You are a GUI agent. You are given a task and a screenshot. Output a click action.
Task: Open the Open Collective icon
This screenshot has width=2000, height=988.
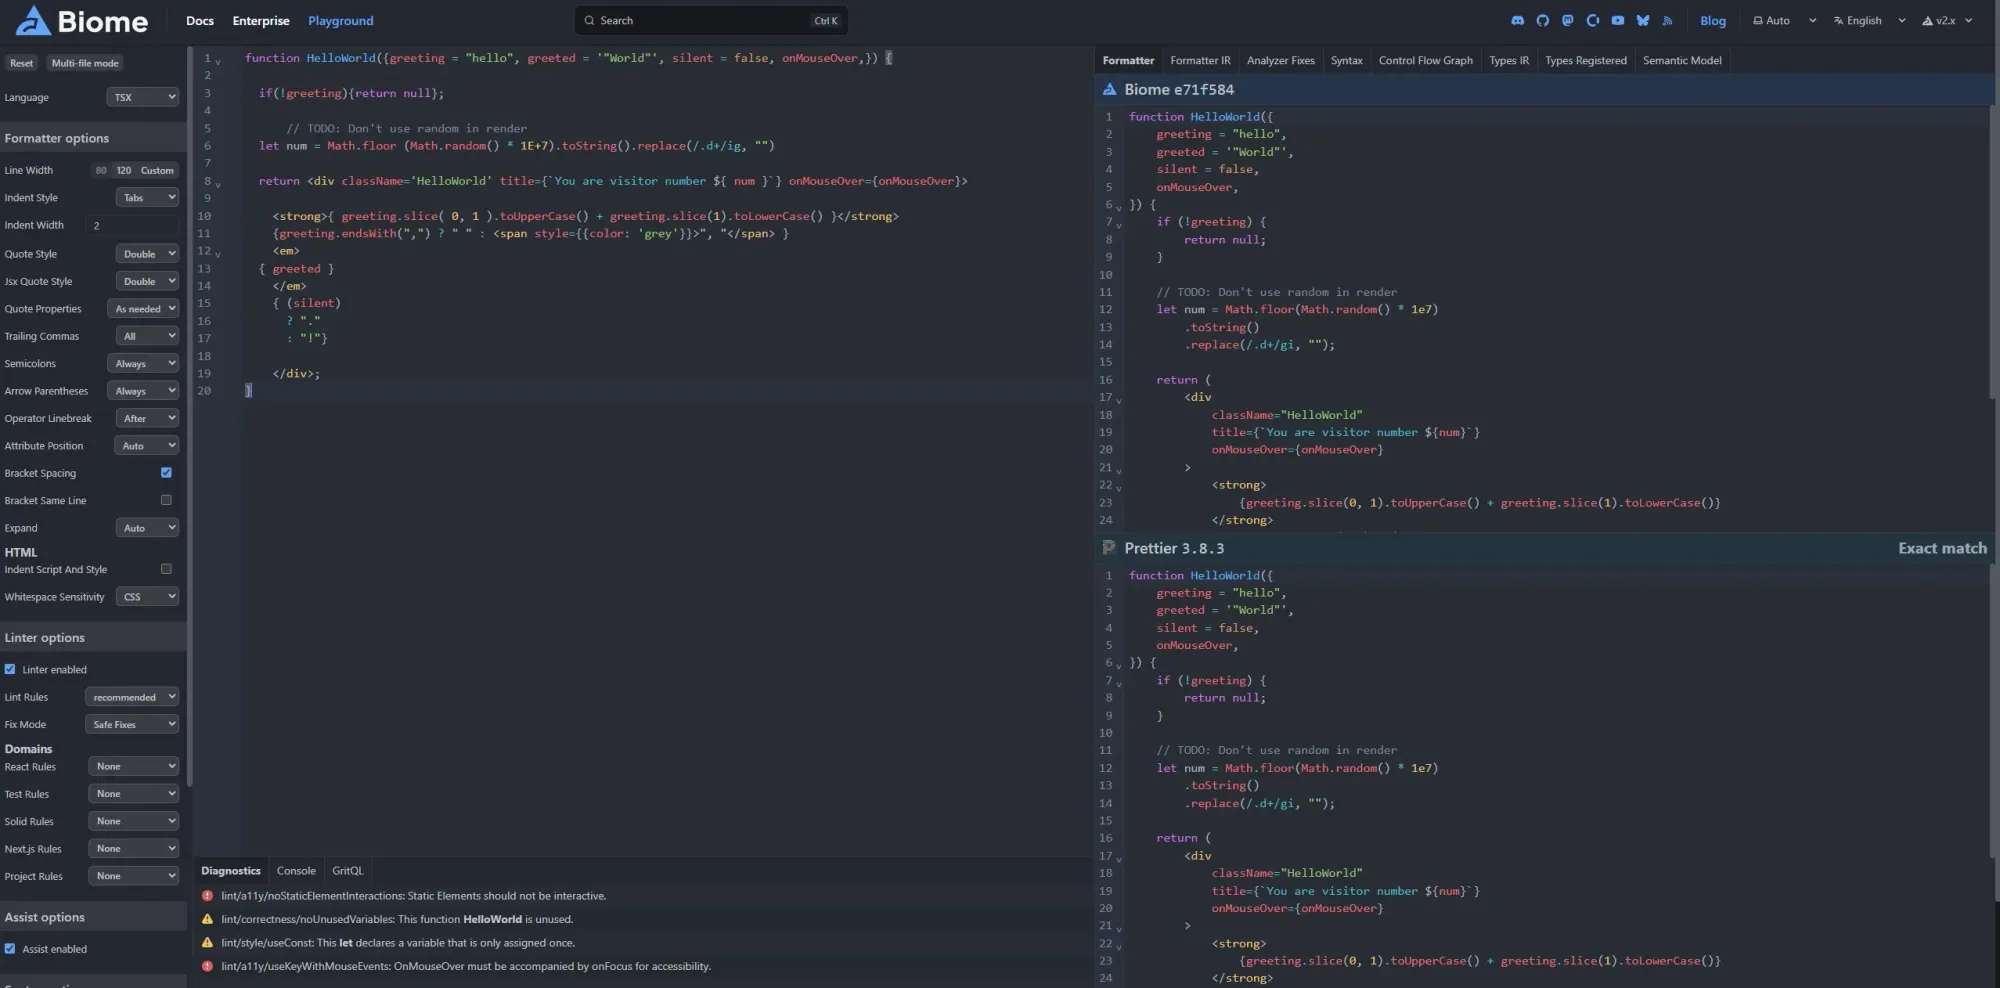point(1592,20)
